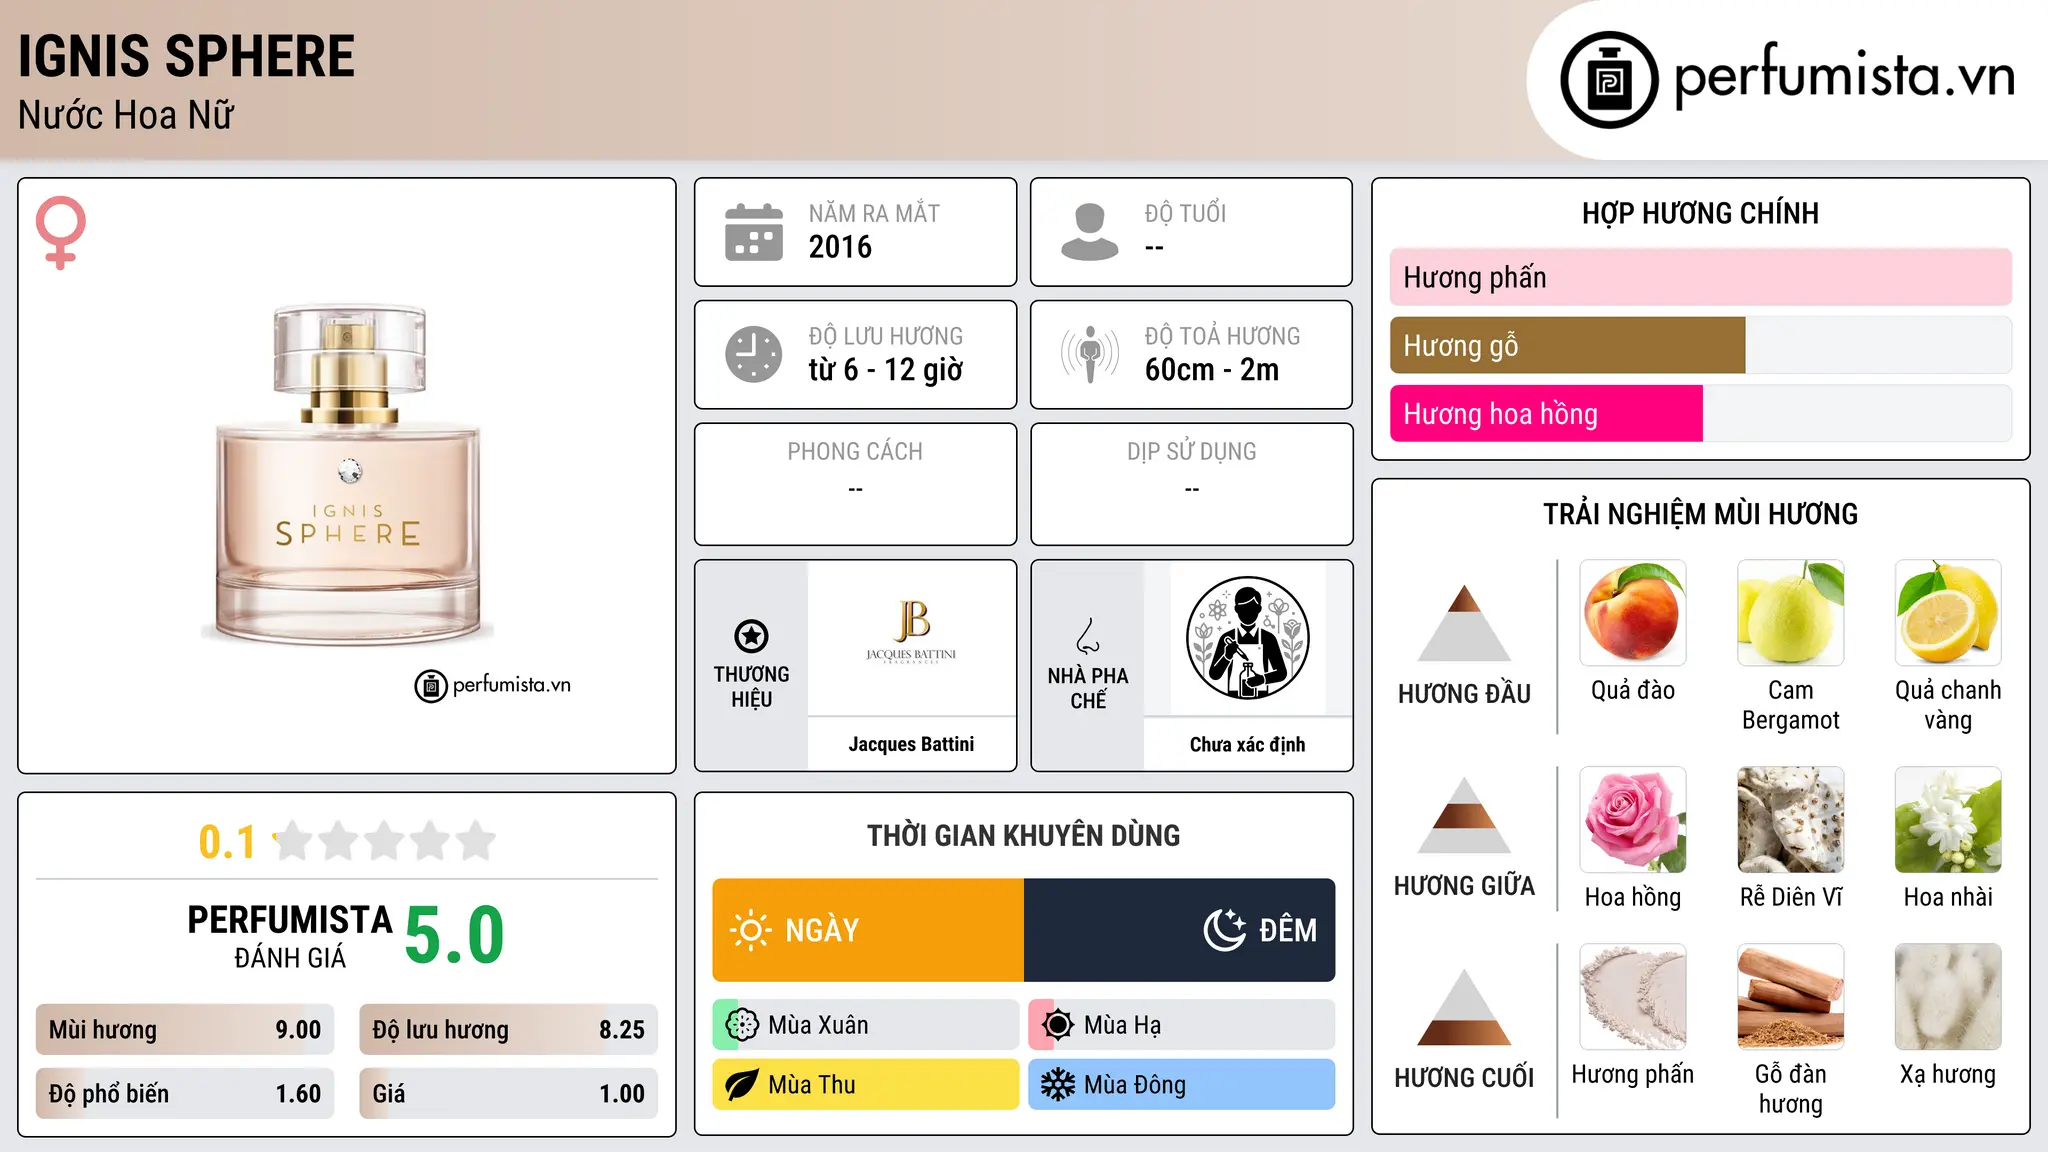Click the Thời gian khuyên dùng heading

[x=1024, y=835]
